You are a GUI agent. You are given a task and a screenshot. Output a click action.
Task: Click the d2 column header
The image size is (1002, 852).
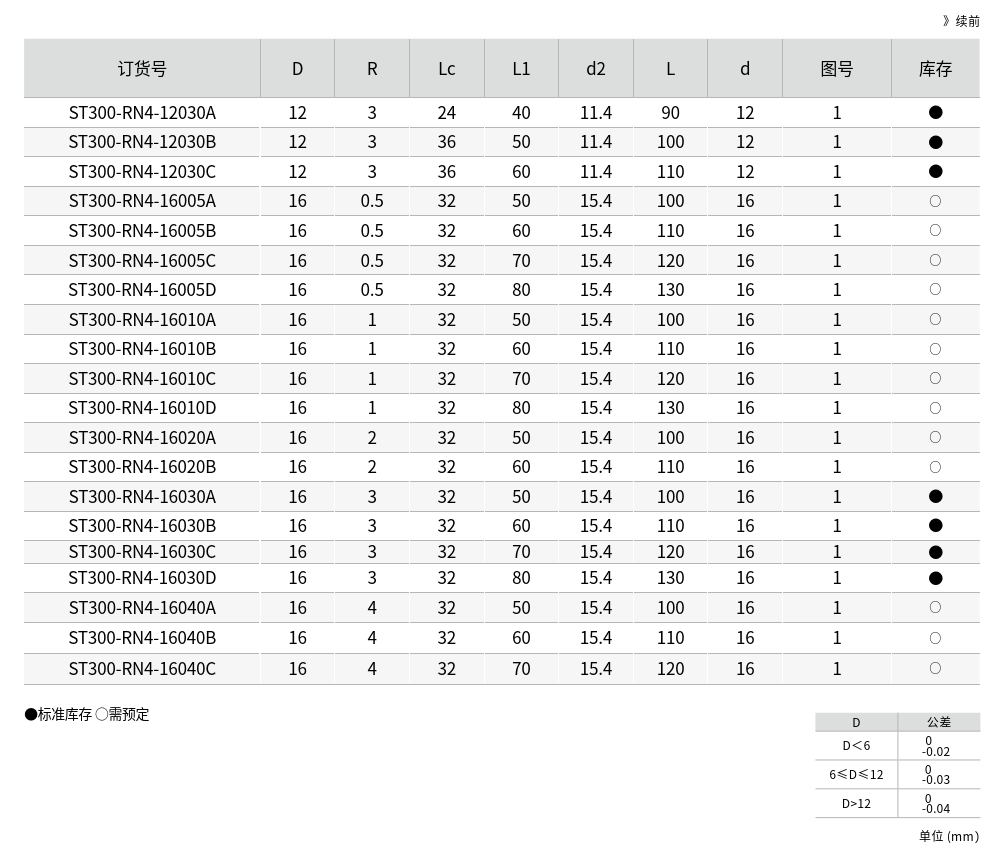[596, 69]
